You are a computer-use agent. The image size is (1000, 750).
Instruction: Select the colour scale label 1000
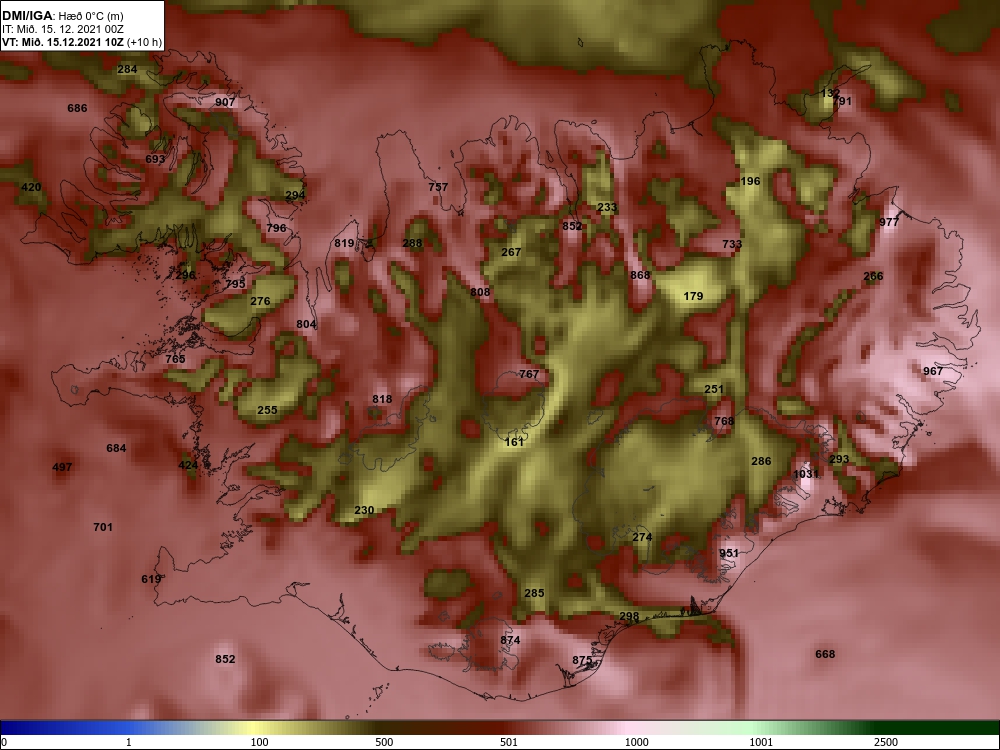point(637,743)
